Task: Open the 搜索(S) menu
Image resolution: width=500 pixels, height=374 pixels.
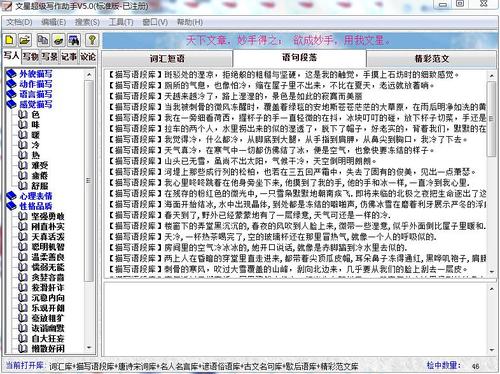Action: 87,22
